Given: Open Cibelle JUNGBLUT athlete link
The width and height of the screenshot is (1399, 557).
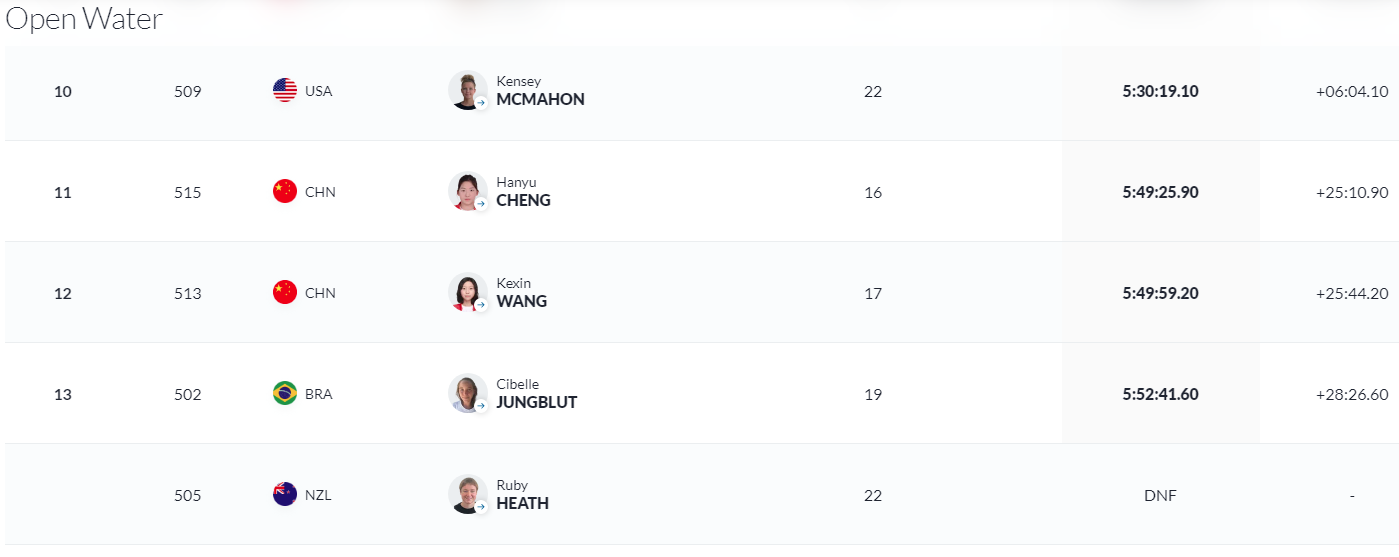Looking at the screenshot, I should coord(536,394).
